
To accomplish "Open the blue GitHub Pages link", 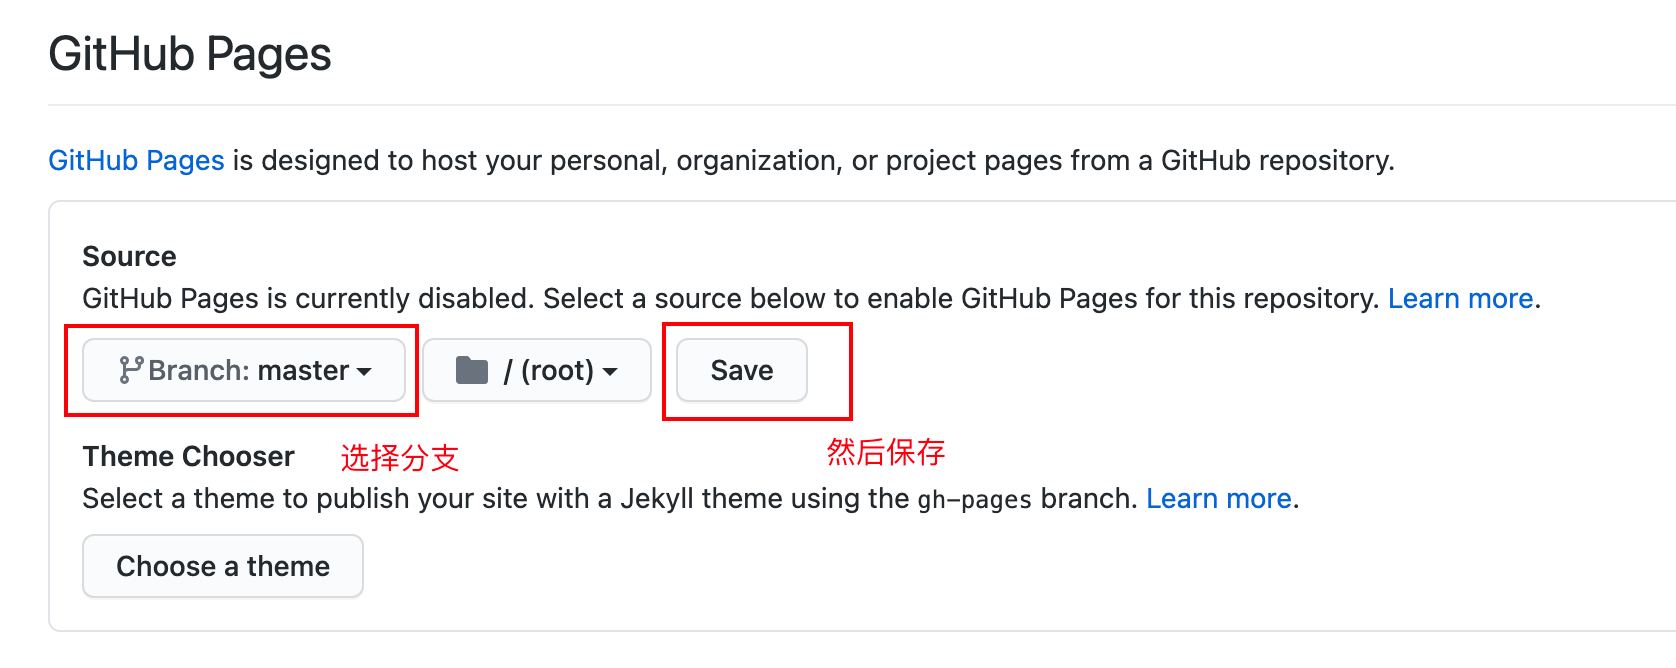I will click(136, 160).
